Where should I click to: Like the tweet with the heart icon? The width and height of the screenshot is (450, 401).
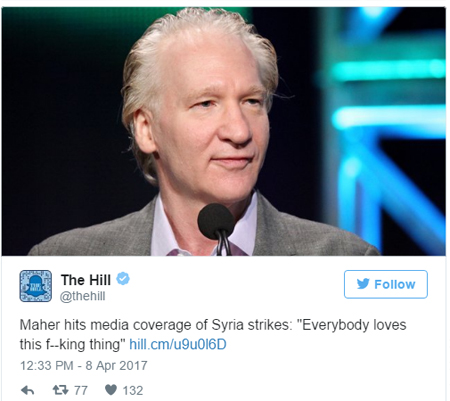[x=111, y=390]
